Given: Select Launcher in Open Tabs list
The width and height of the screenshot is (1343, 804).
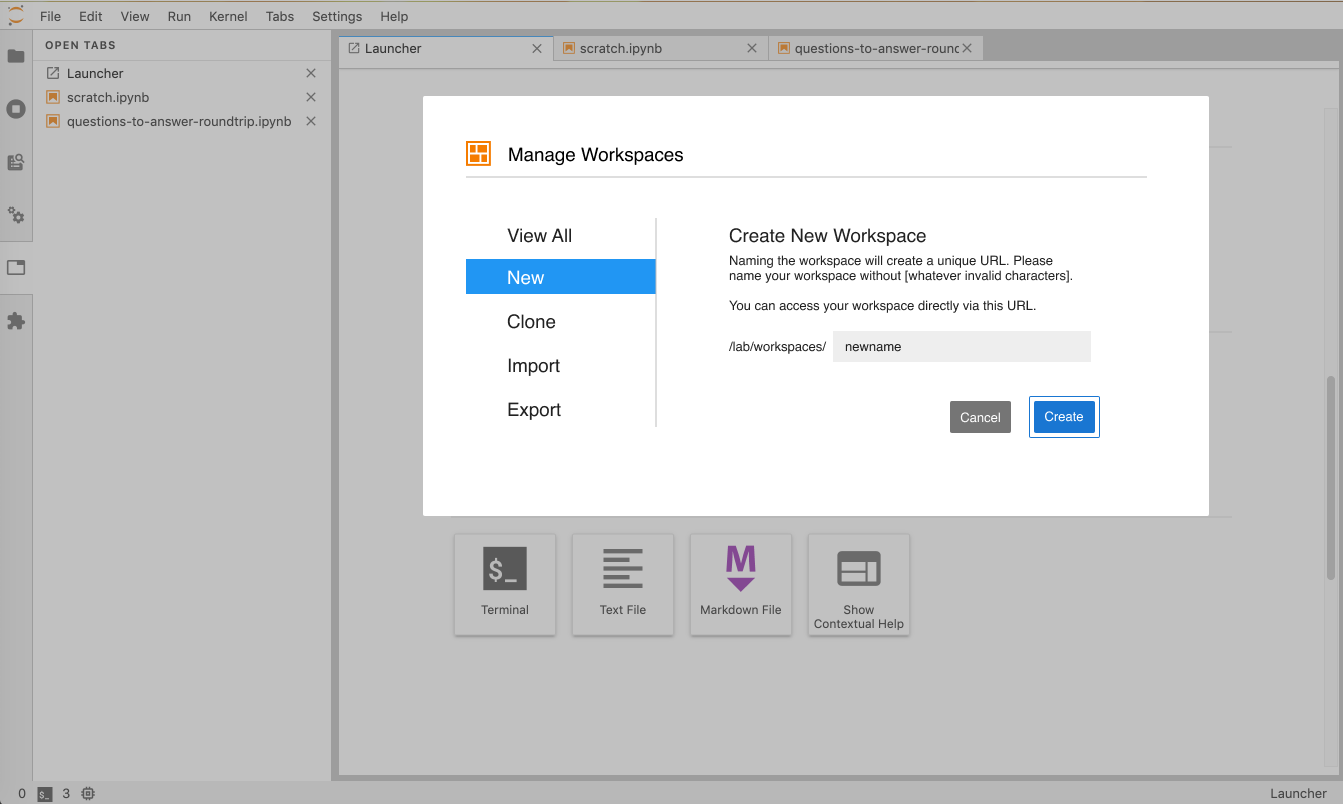Looking at the screenshot, I should [x=183, y=73].
